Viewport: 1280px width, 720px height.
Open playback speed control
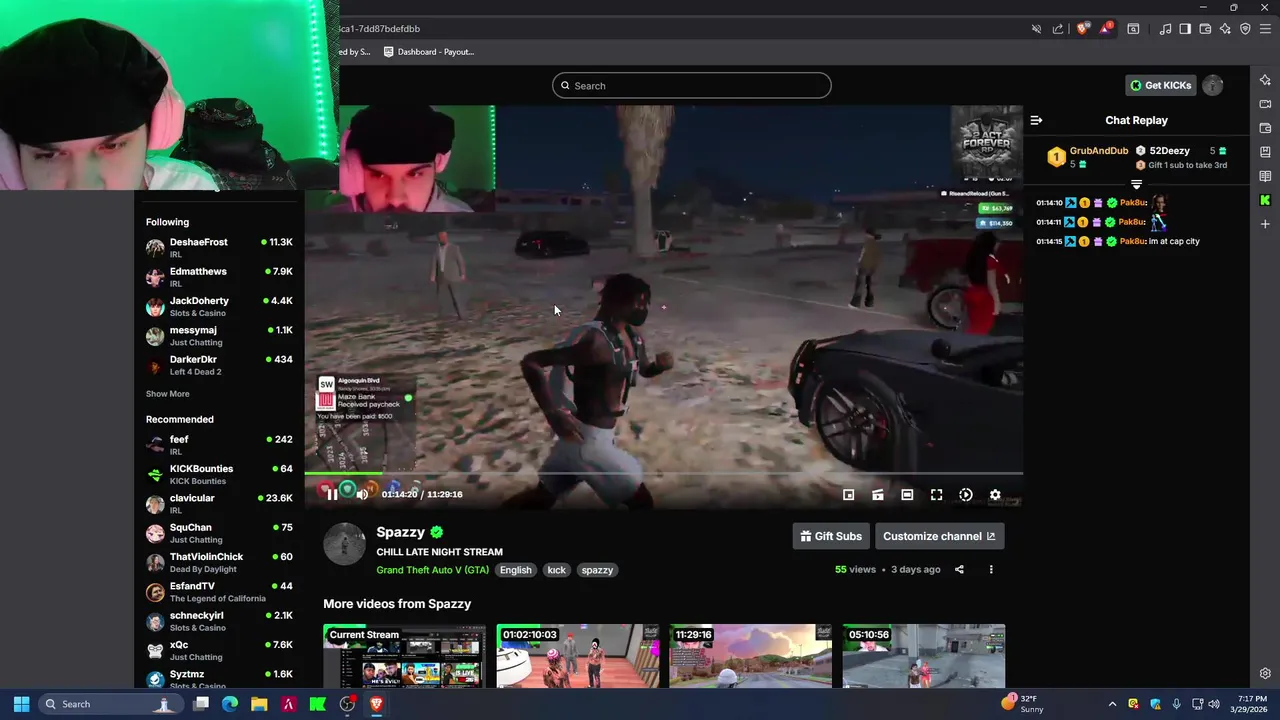(966, 495)
